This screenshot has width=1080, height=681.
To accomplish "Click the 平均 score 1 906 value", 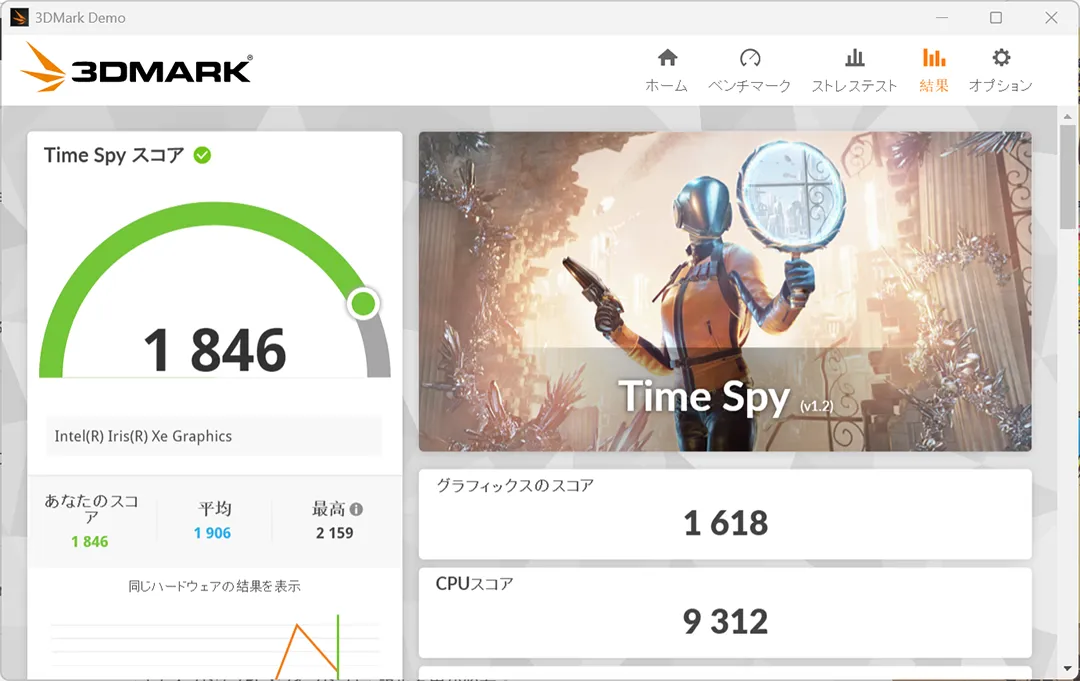I will 212,533.
